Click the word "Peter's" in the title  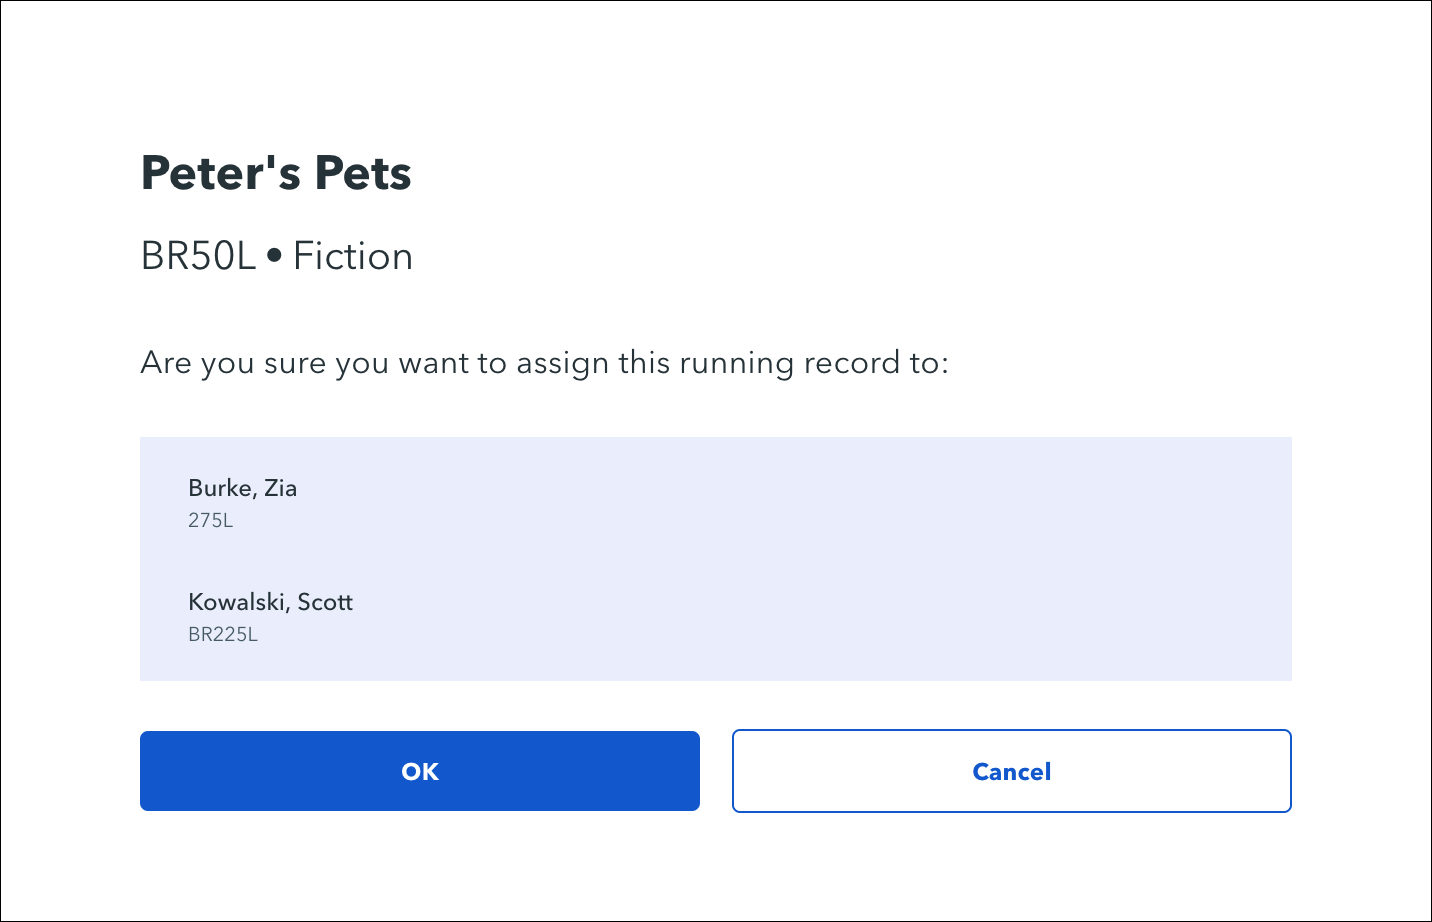click(x=220, y=173)
